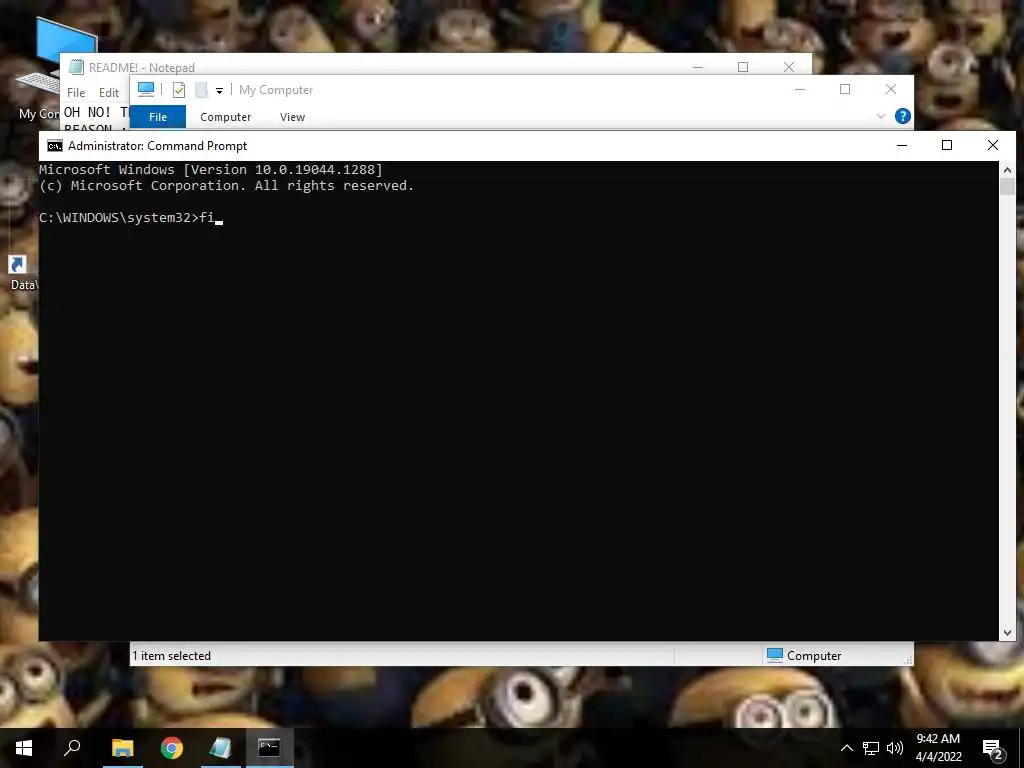Open File Explorer from taskbar
Screen dimensions: 1024x768
pos(122,748)
